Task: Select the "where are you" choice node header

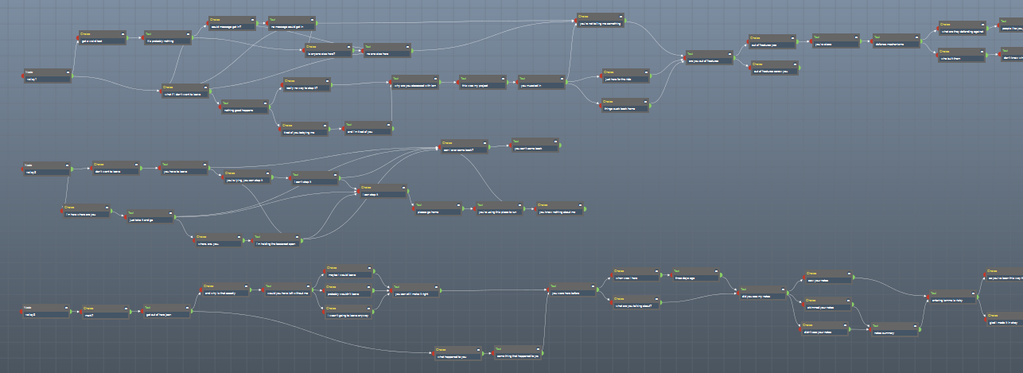Action: coord(219,235)
